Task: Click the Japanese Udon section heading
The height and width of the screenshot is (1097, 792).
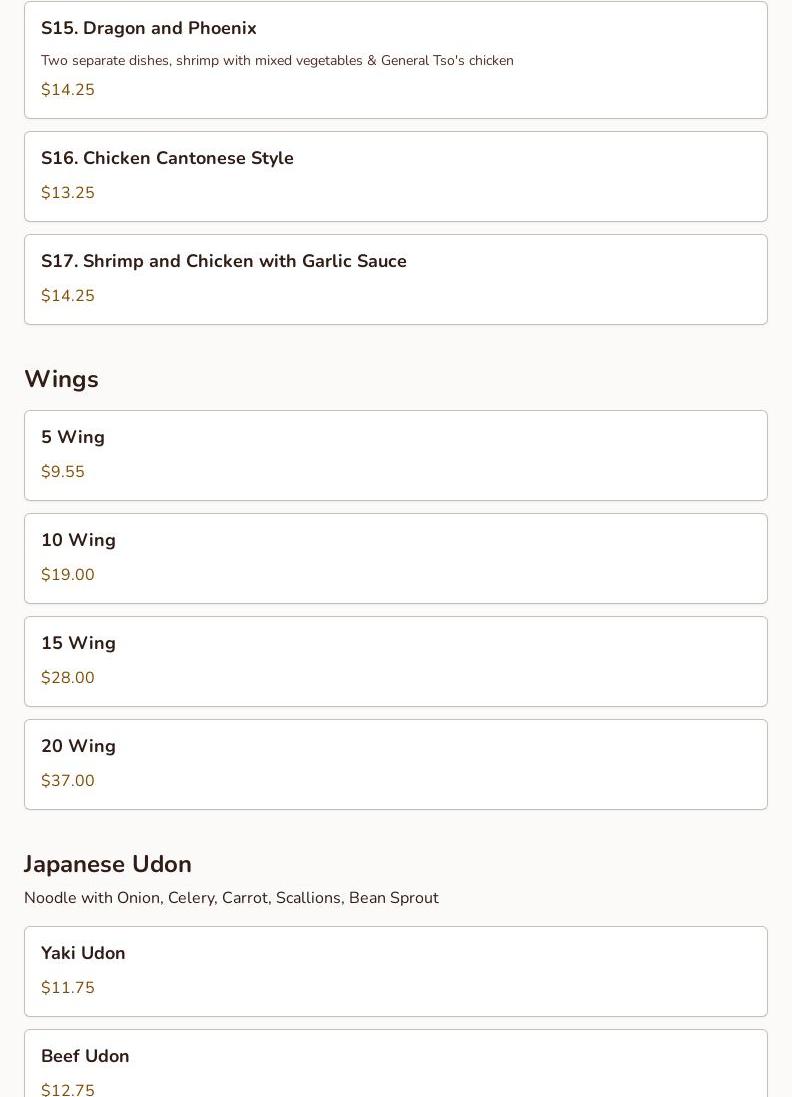Action: 108,864
